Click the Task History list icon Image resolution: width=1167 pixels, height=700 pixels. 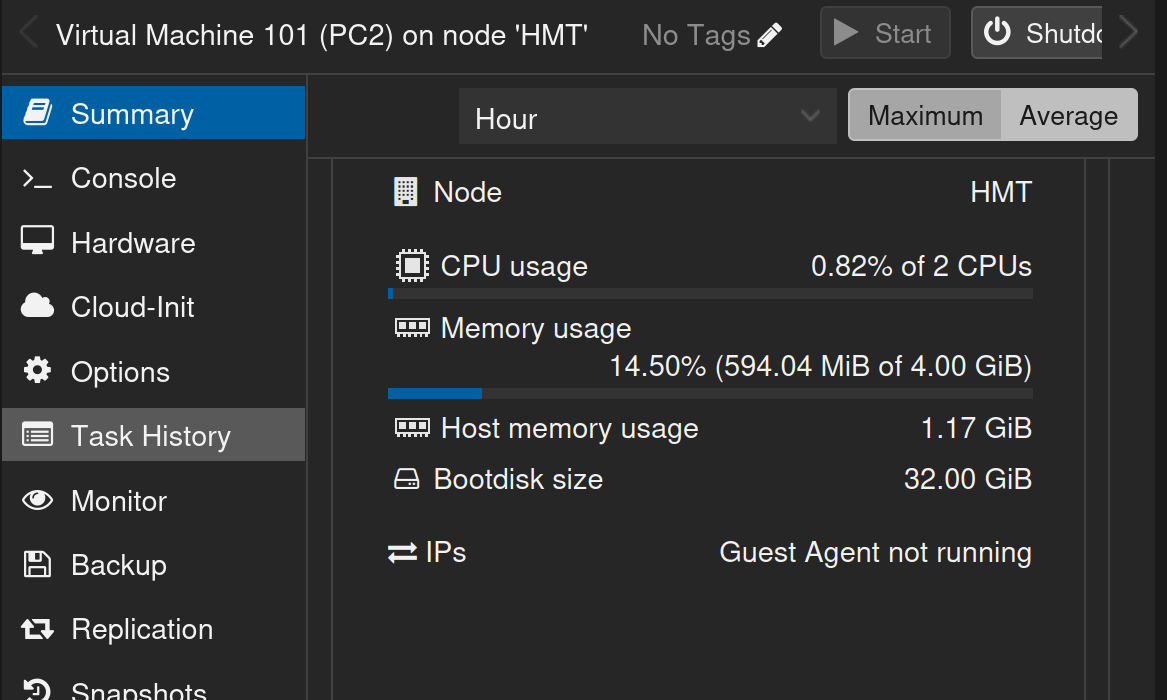click(x=37, y=434)
